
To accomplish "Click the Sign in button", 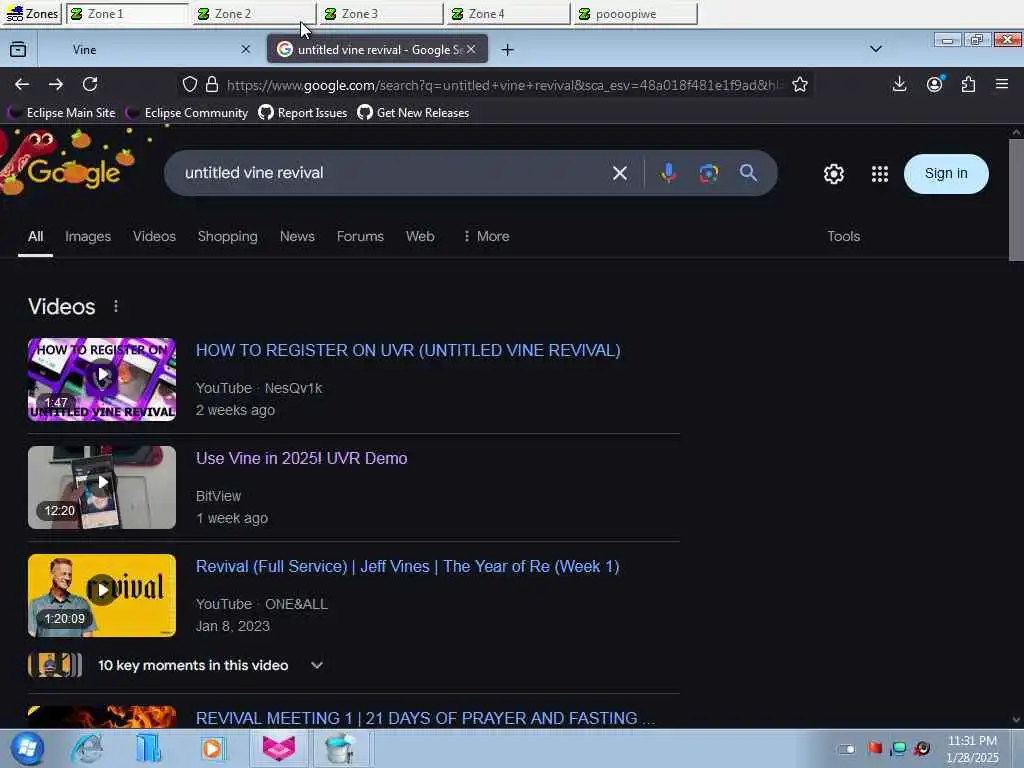I will point(946,174).
